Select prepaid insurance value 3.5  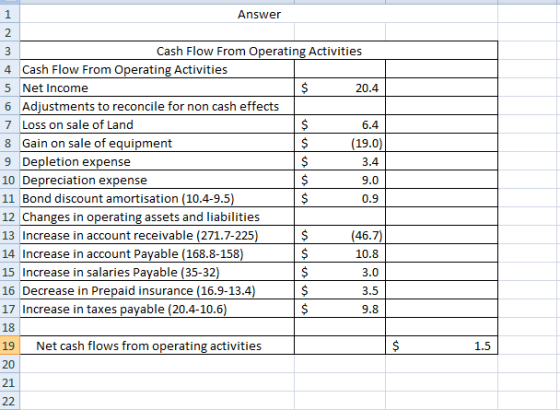click(340, 290)
